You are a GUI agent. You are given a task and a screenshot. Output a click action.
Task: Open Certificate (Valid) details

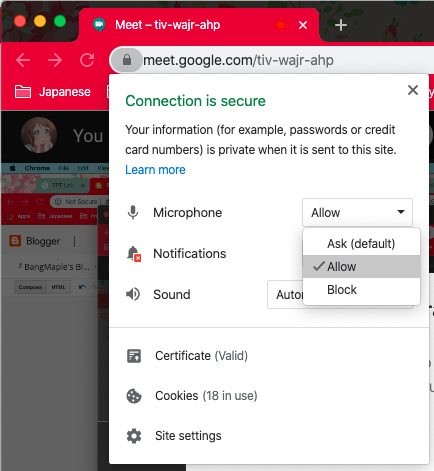pos(202,356)
